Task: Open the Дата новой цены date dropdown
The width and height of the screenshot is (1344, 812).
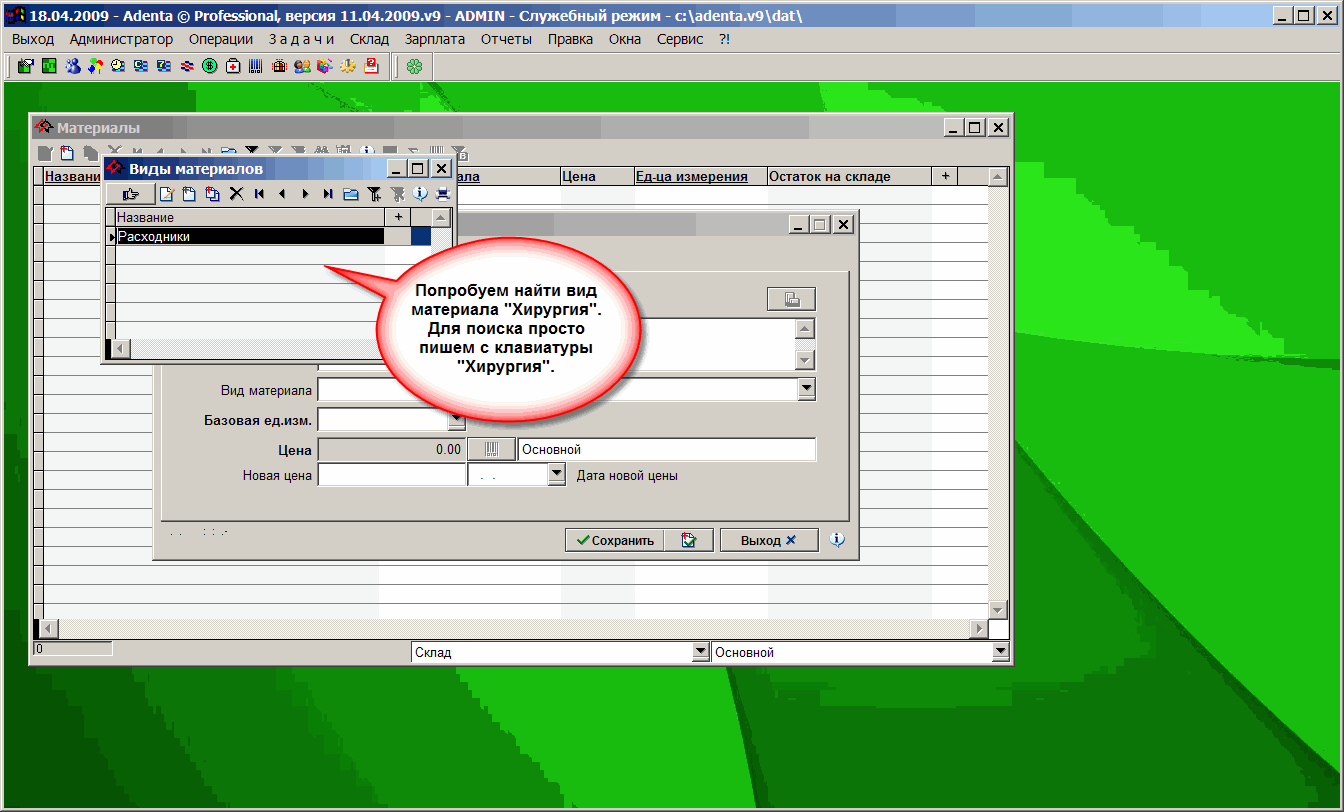Action: click(x=558, y=476)
